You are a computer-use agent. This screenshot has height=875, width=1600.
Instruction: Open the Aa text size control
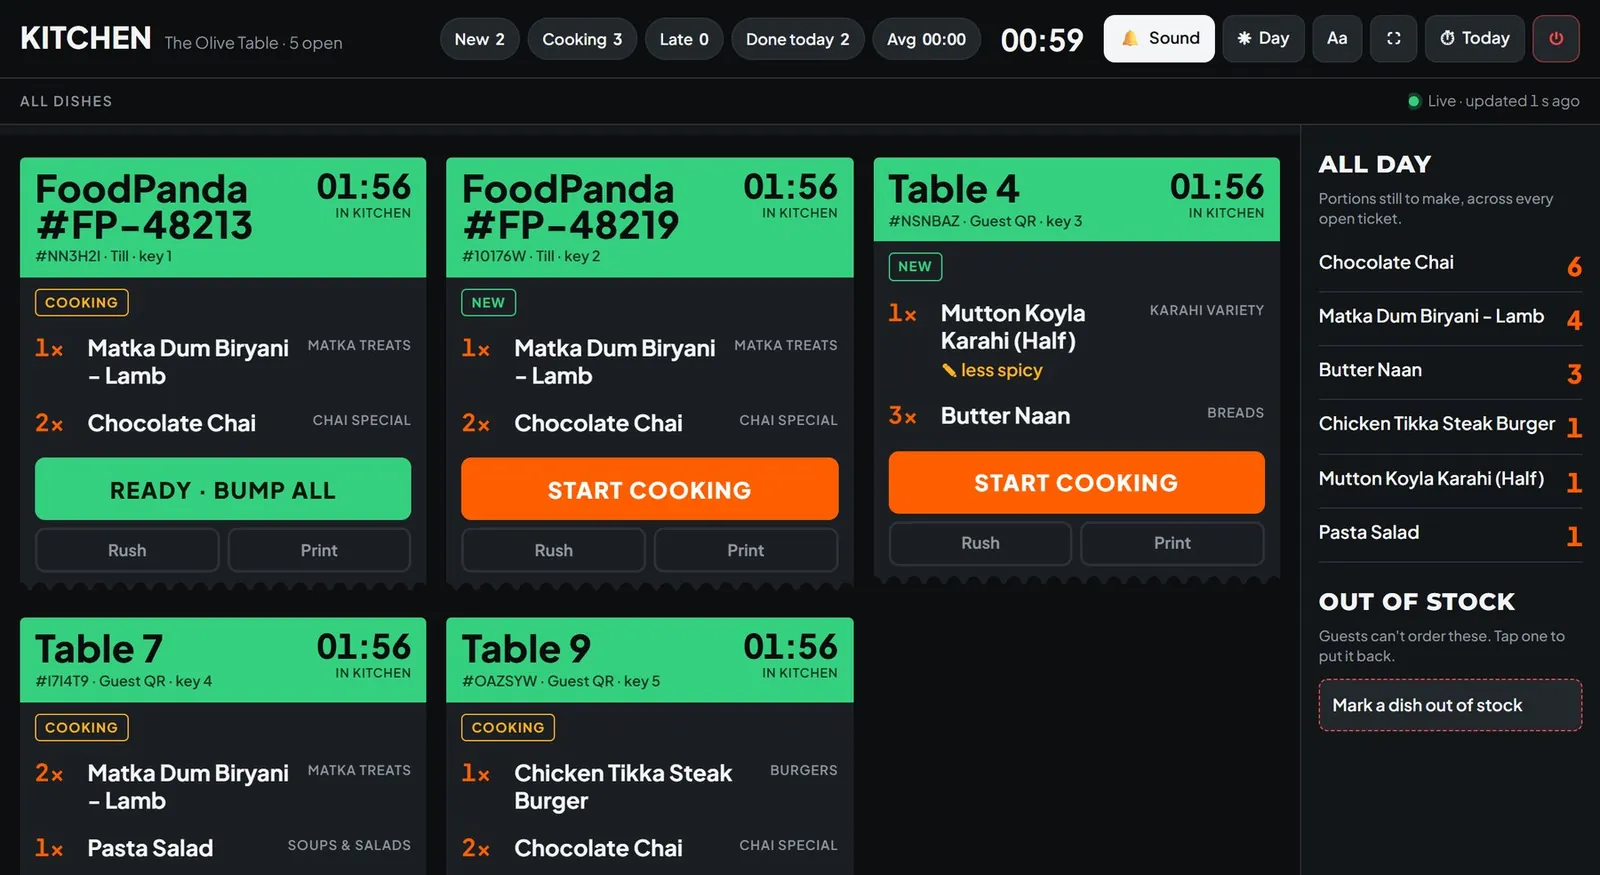[x=1337, y=39]
